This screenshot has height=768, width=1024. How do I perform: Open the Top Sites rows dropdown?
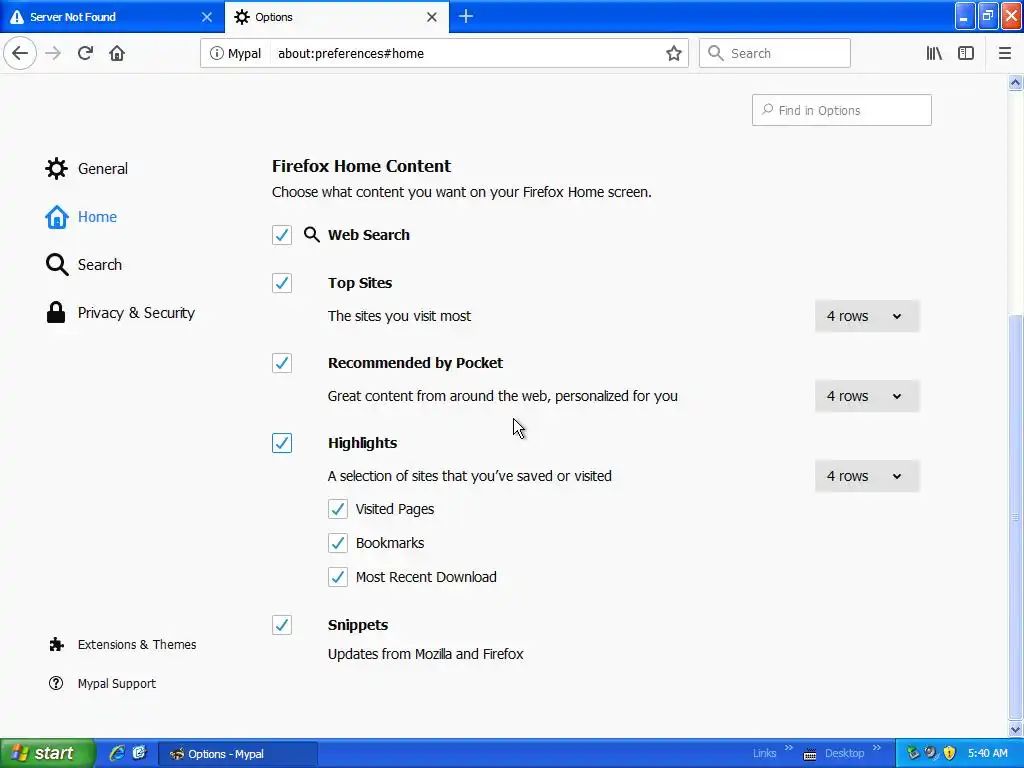(x=867, y=316)
